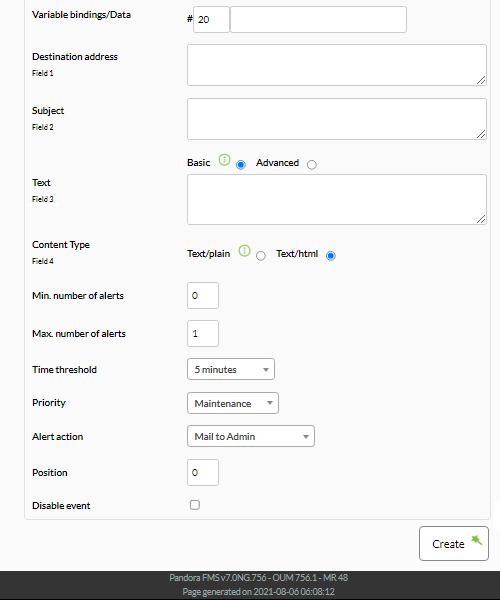Click the Variable bindings number field showing 20

211,20
